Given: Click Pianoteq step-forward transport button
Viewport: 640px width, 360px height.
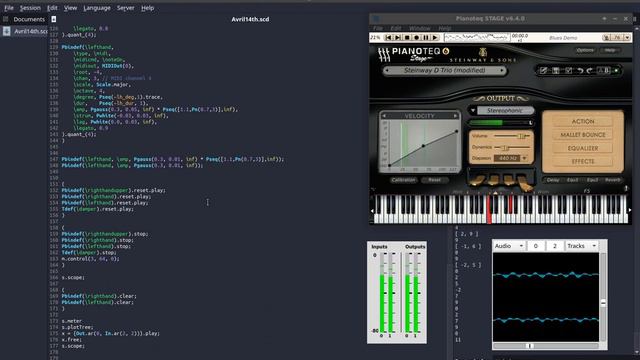Looking at the screenshot, I should coord(398,38).
